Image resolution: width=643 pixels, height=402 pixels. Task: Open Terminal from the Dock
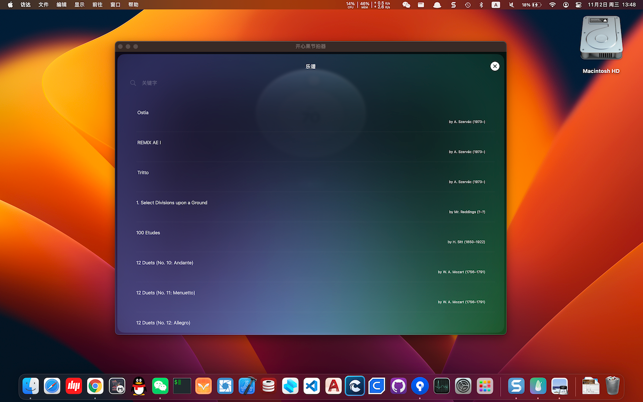[x=182, y=386]
